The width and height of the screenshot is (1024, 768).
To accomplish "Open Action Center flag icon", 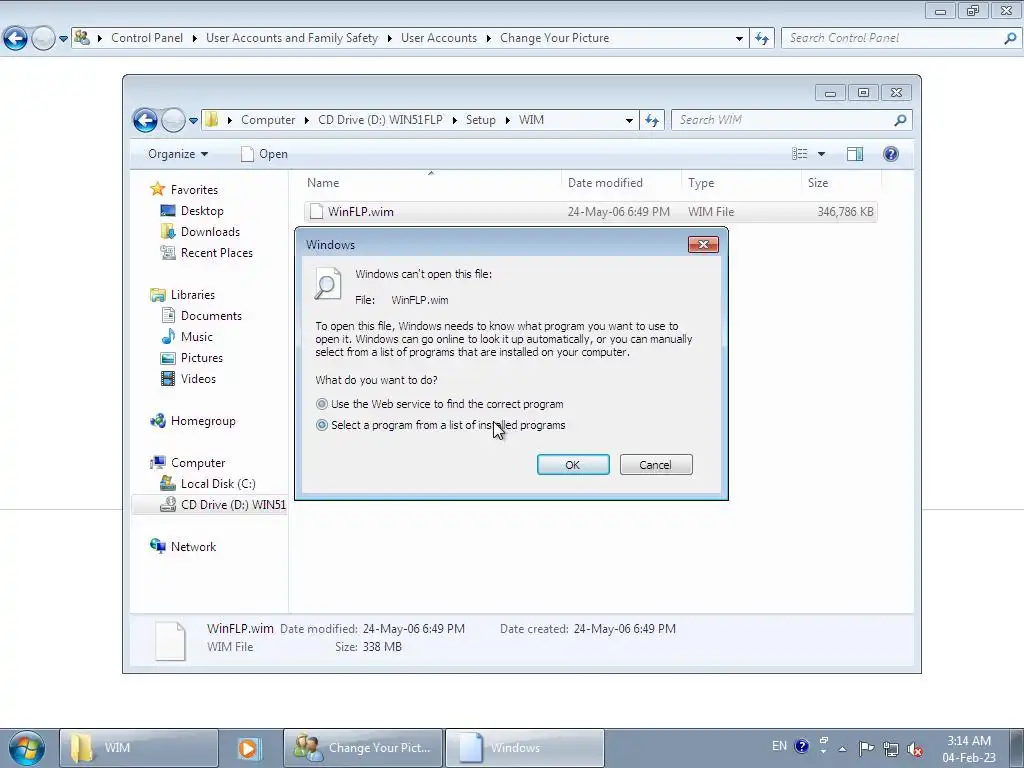I will [867, 748].
